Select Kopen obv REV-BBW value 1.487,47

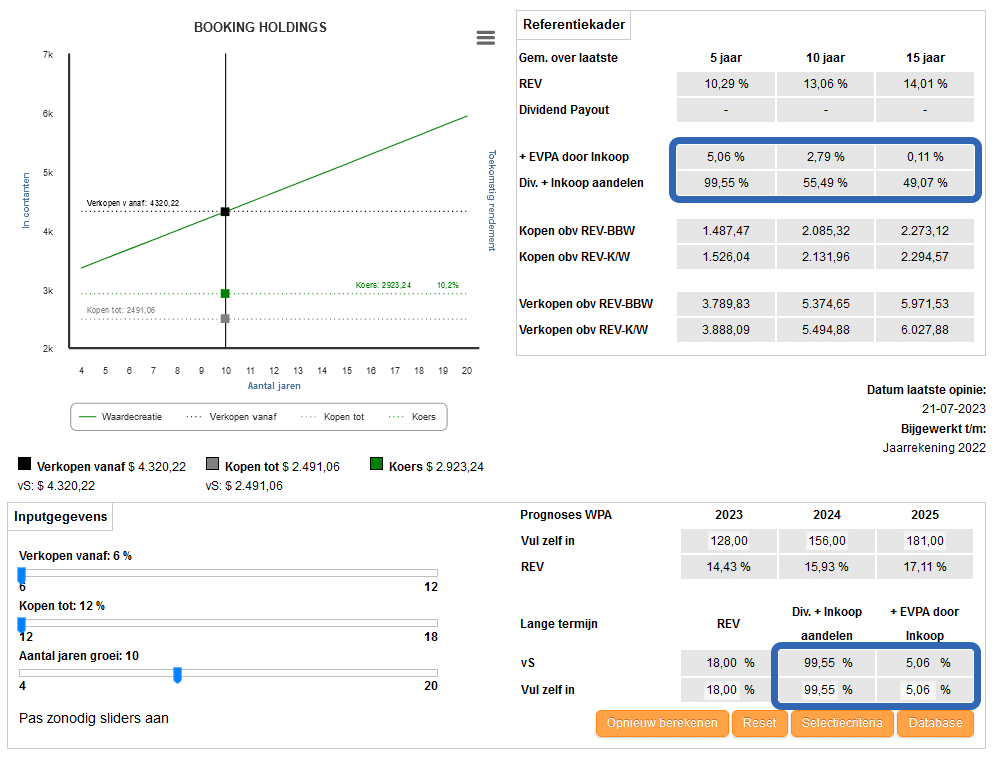point(726,231)
